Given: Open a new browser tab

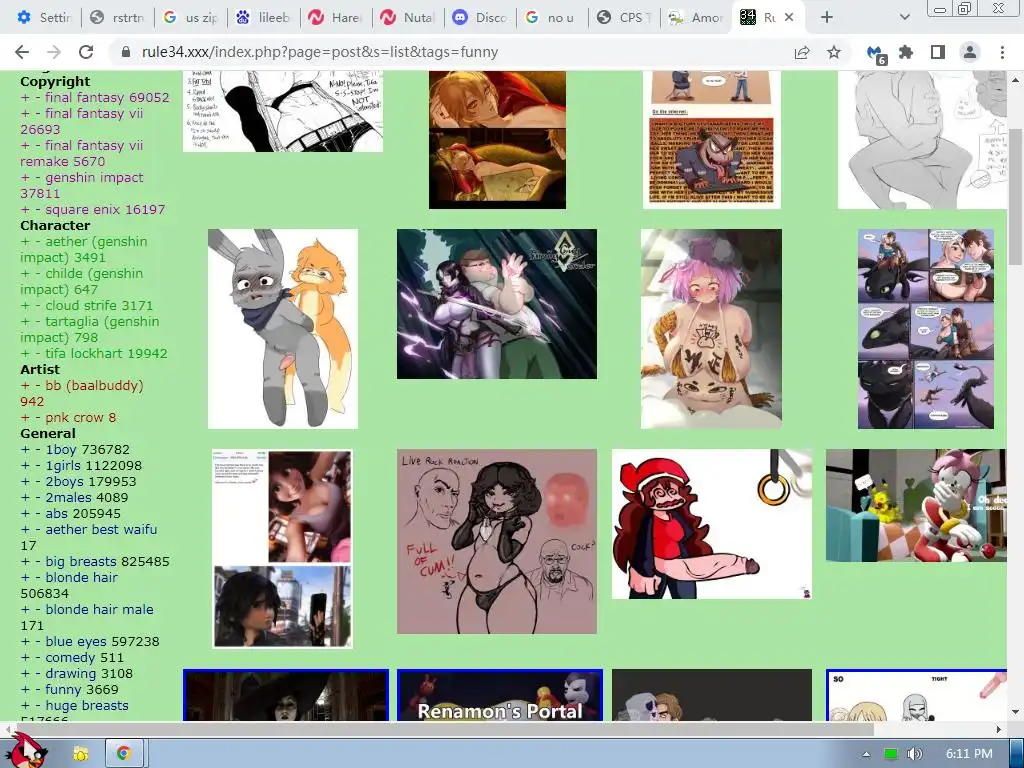Looking at the screenshot, I should click(x=827, y=18).
